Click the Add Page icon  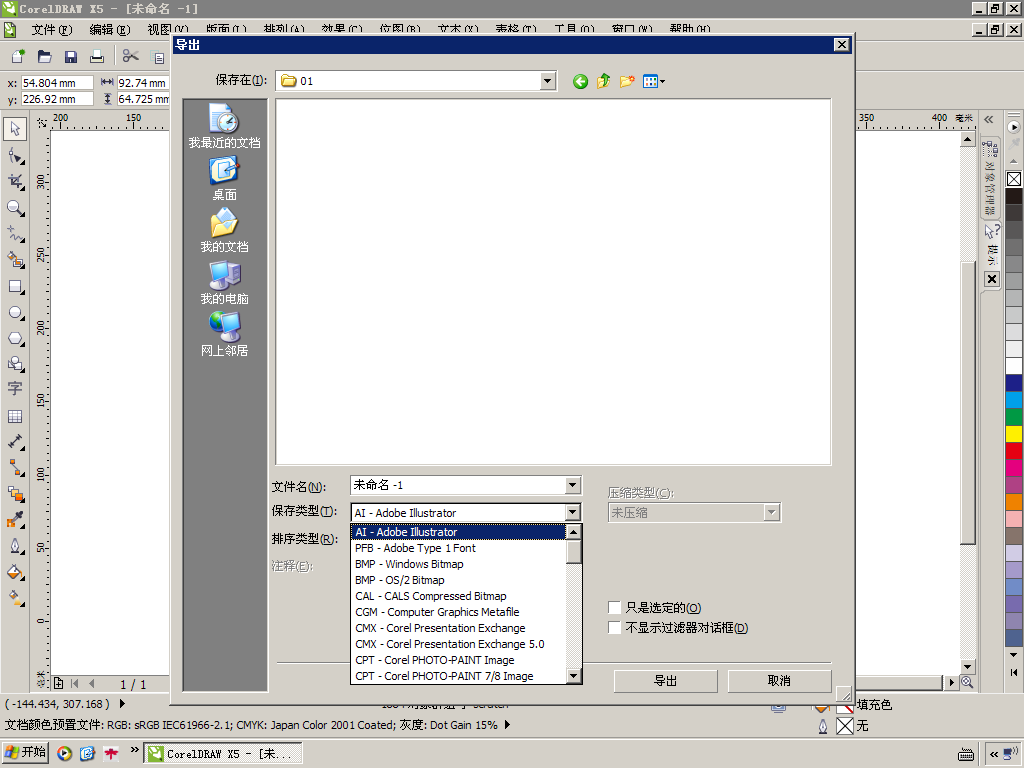coord(58,683)
